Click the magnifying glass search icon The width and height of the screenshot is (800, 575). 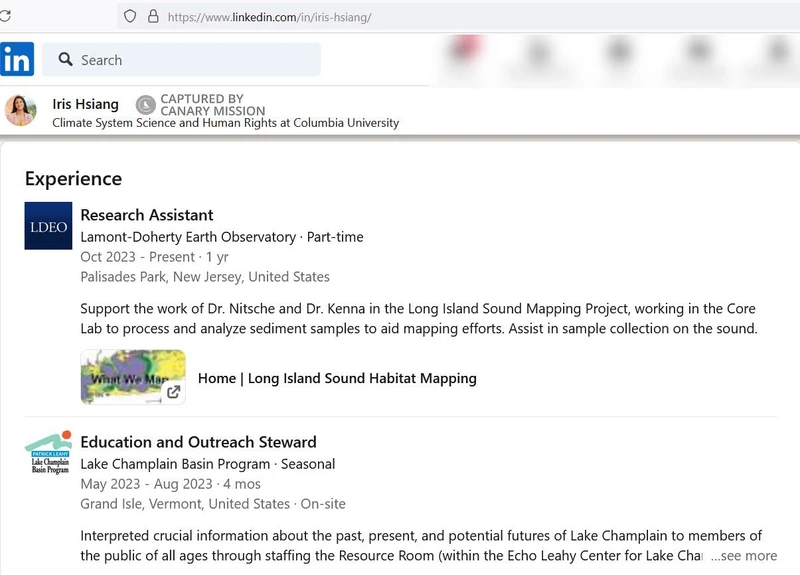tap(65, 59)
